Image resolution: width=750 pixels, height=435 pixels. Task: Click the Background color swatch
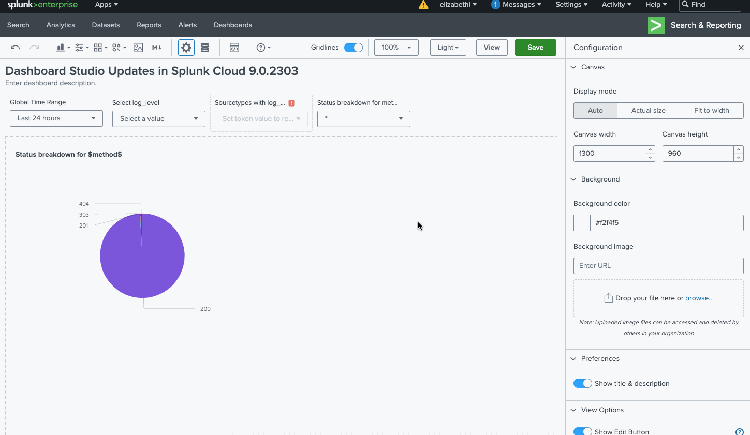pos(581,222)
